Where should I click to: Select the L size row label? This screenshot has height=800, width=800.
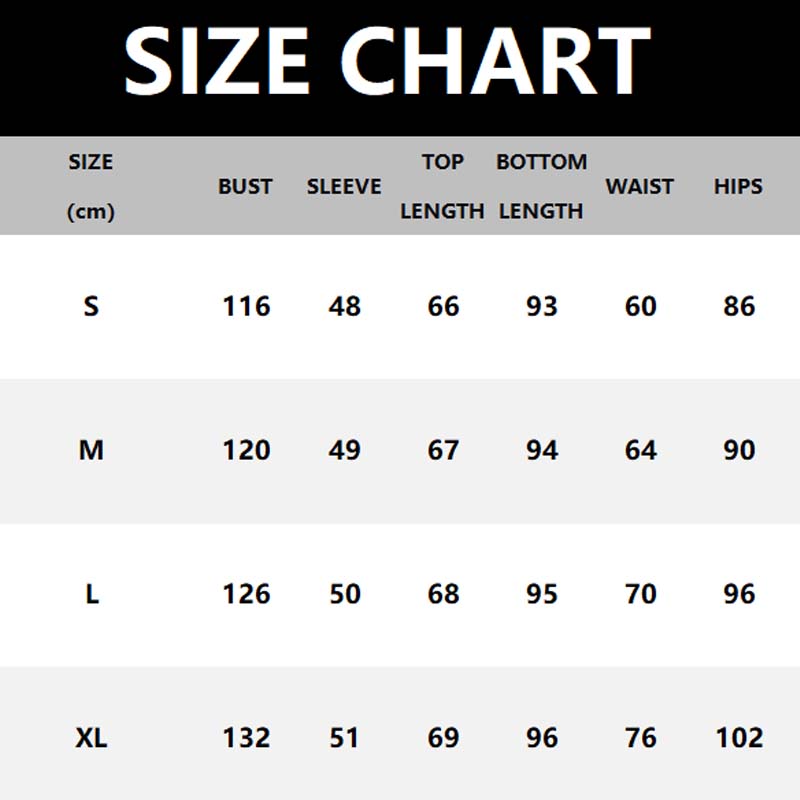(91, 594)
